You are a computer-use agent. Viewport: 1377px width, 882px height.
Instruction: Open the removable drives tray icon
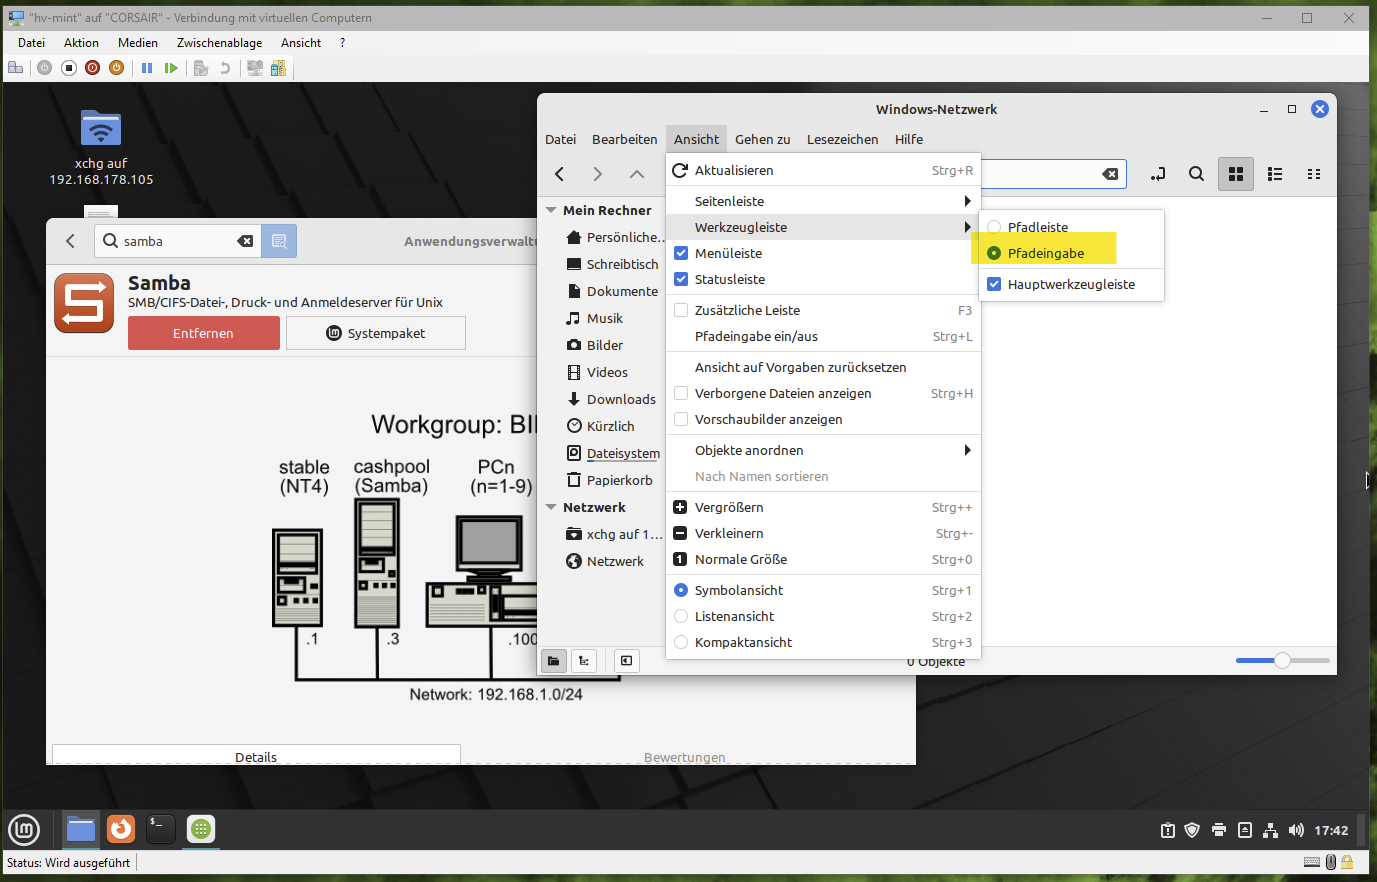pyautogui.click(x=1244, y=830)
